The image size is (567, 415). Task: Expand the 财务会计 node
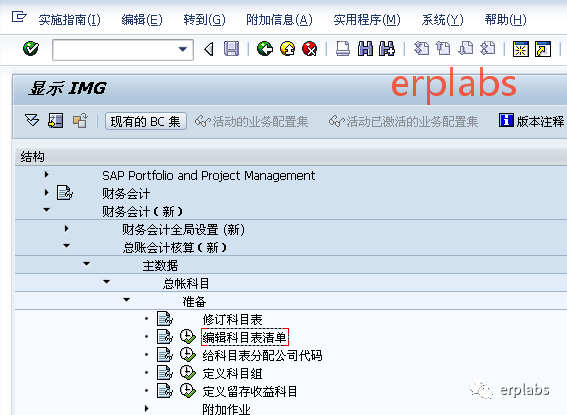coord(46,193)
